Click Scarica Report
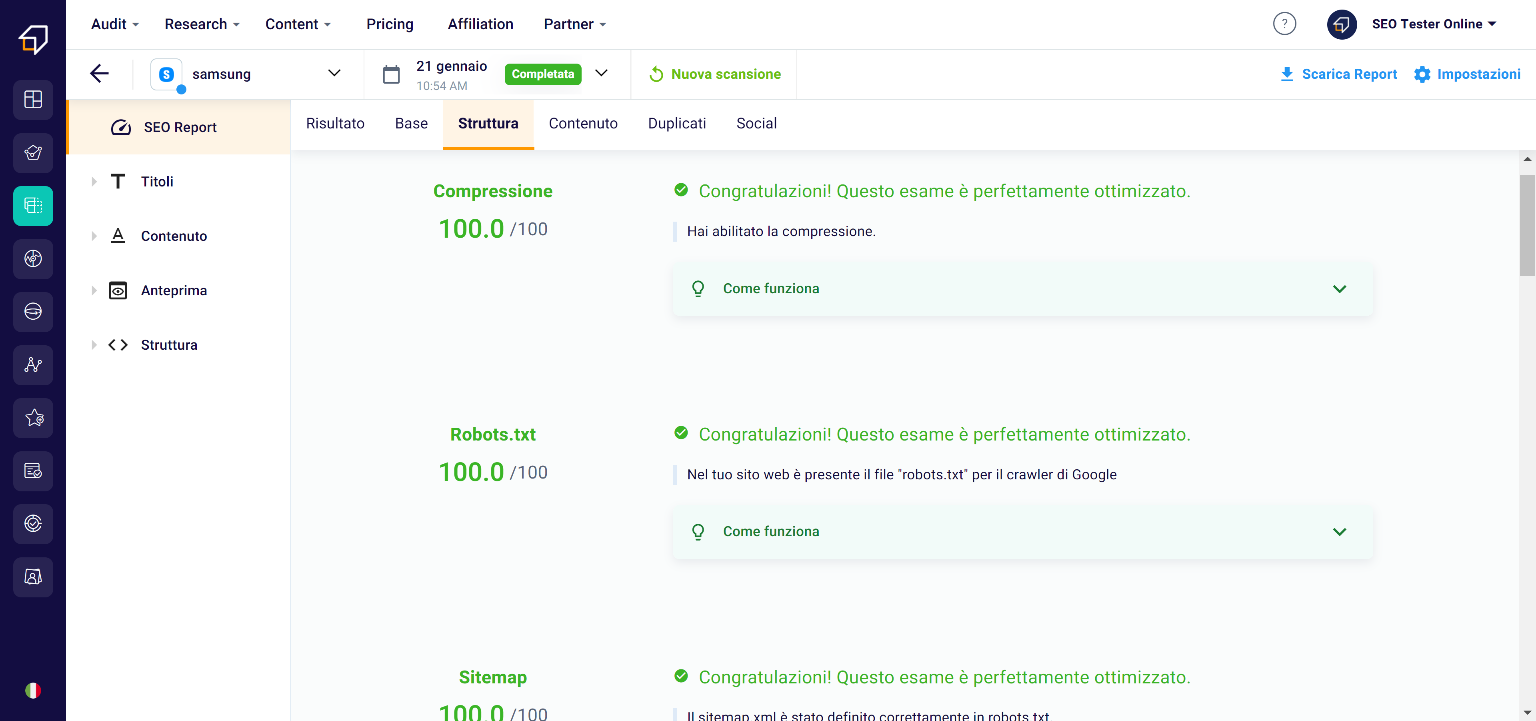Screen dimensions: 1536x721 coord(1338,73)
